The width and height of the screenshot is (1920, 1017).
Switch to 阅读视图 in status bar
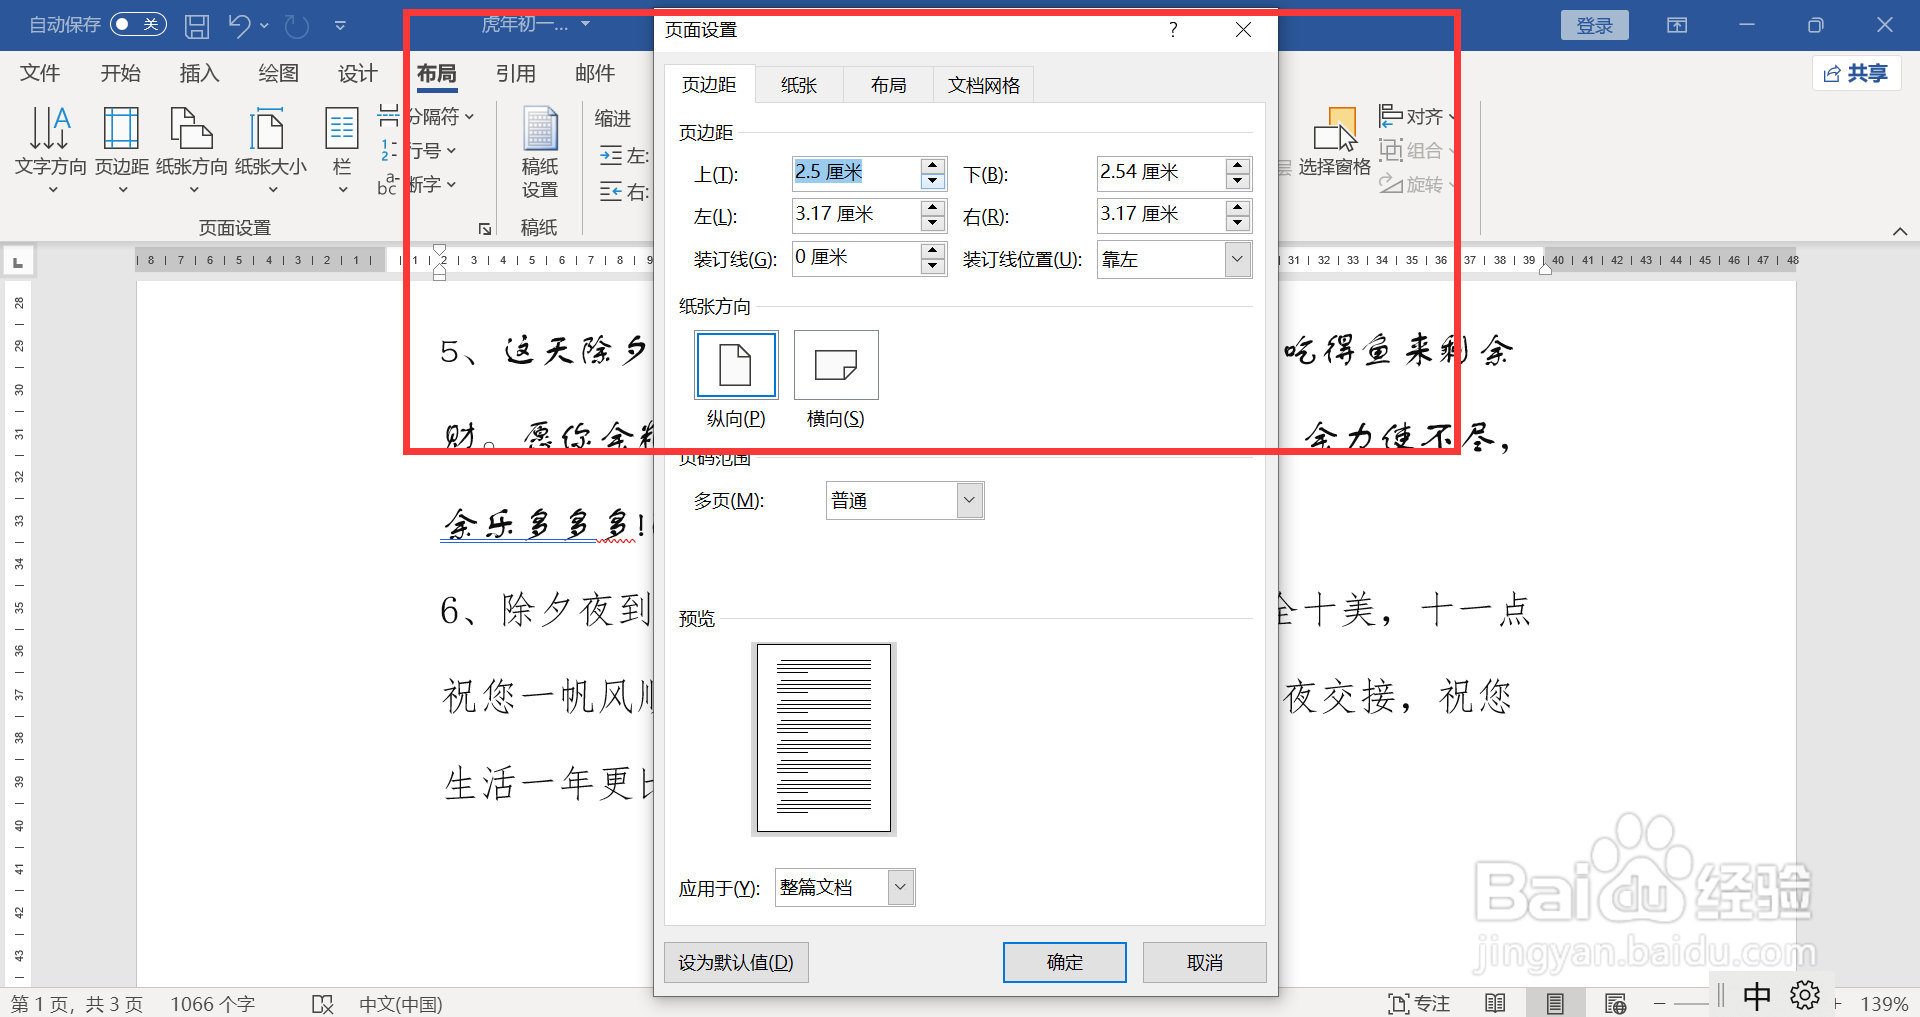coord(1495,1003)
